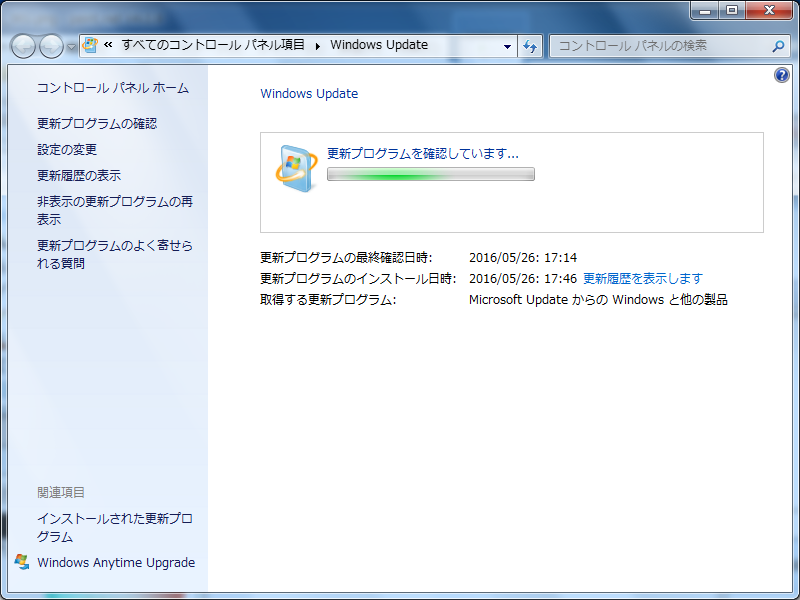Screen dimensions: 800x600
Task: Click the green update-check progress bar
Action: tap(431, 174)
